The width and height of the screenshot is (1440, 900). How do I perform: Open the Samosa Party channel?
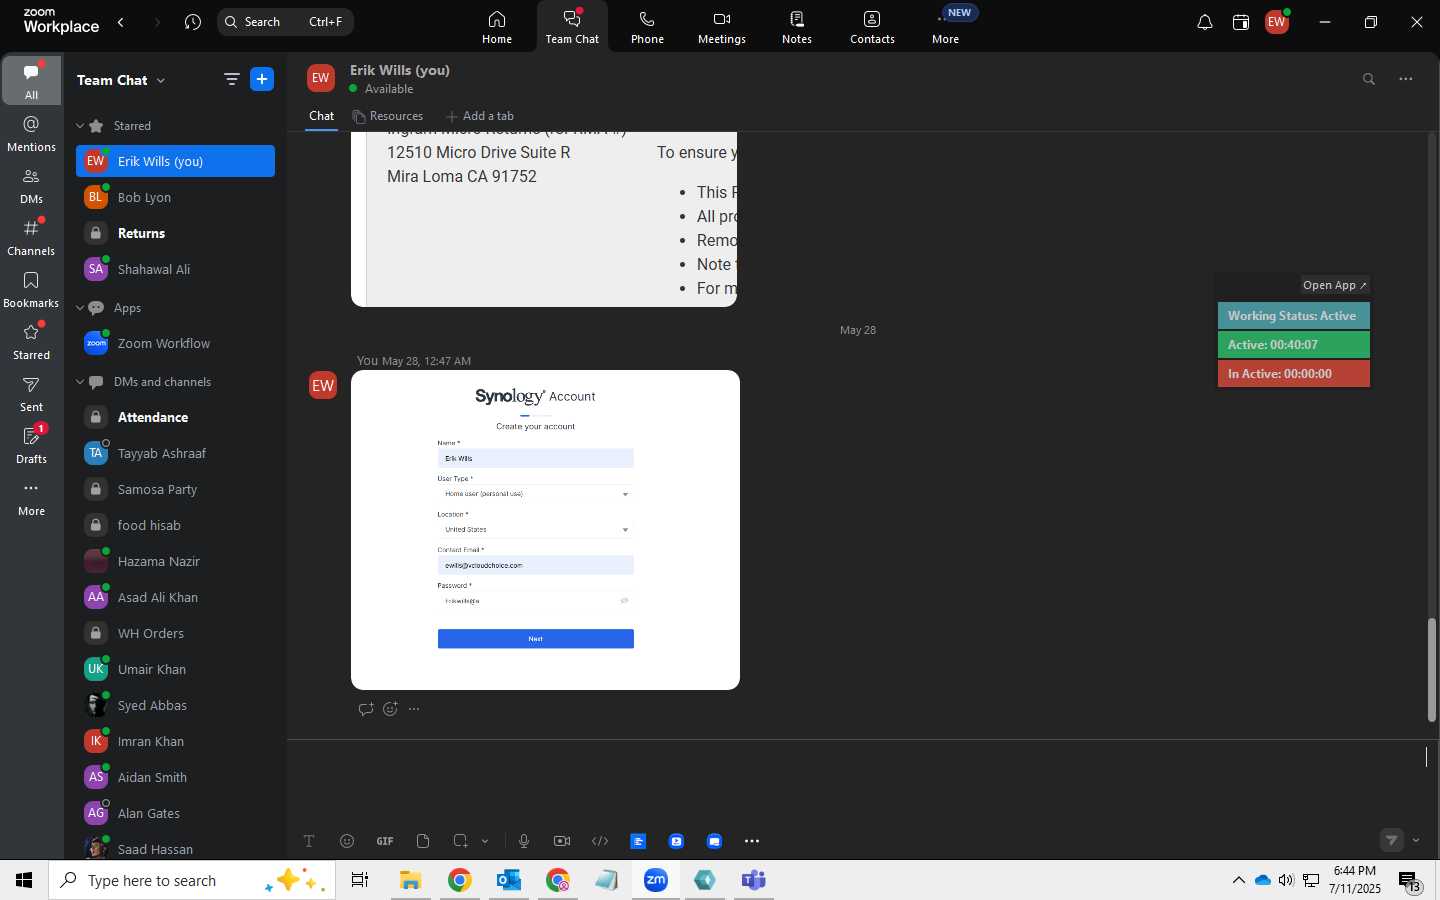[176, 489]
